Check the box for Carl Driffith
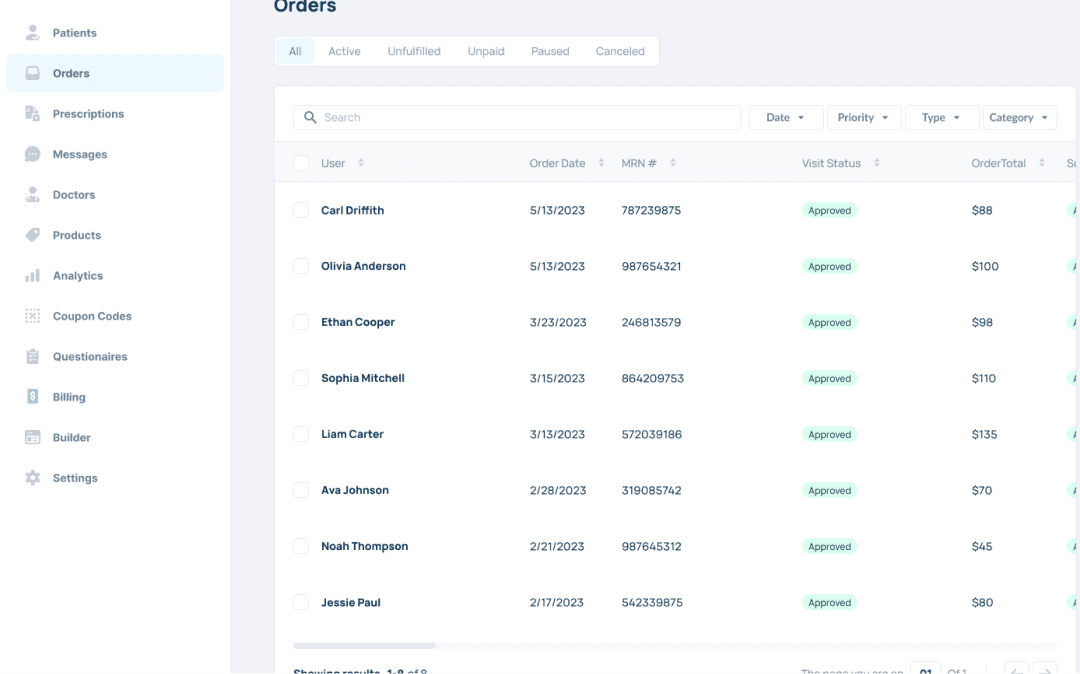This screenshot has width=1080, height=674. point(301,210)
